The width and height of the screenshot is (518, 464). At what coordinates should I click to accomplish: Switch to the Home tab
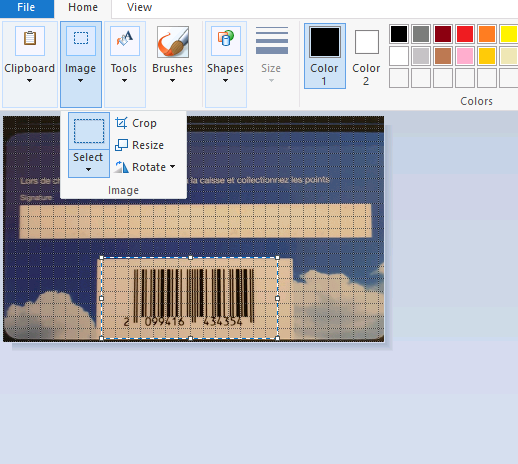(x=83, y=8)
